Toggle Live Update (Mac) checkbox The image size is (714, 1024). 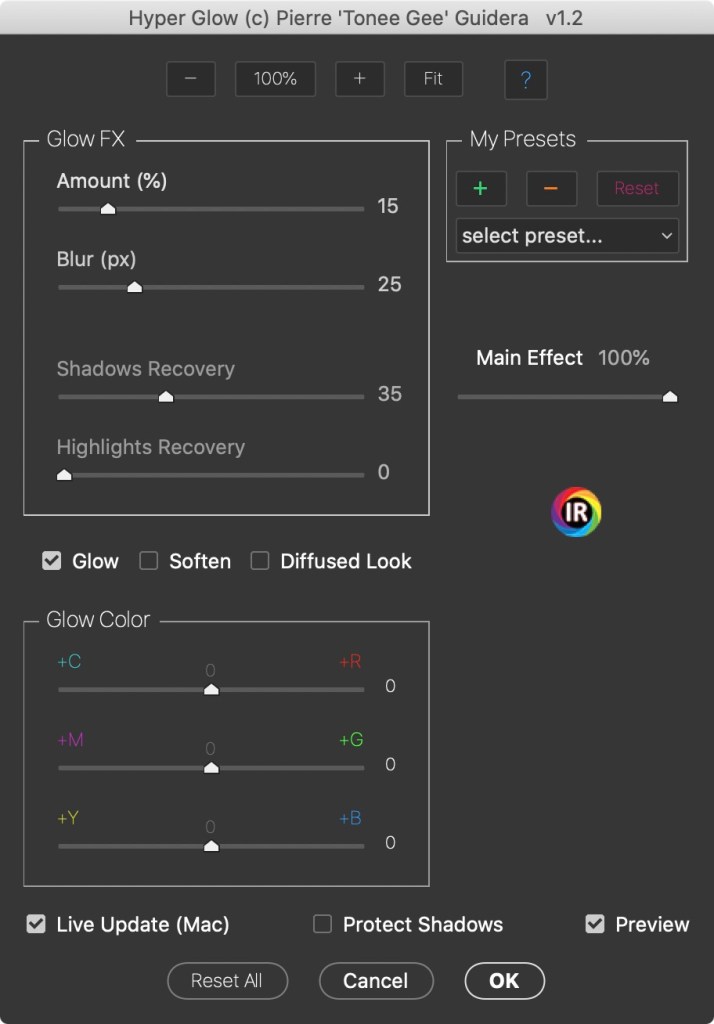click(36, 924)
